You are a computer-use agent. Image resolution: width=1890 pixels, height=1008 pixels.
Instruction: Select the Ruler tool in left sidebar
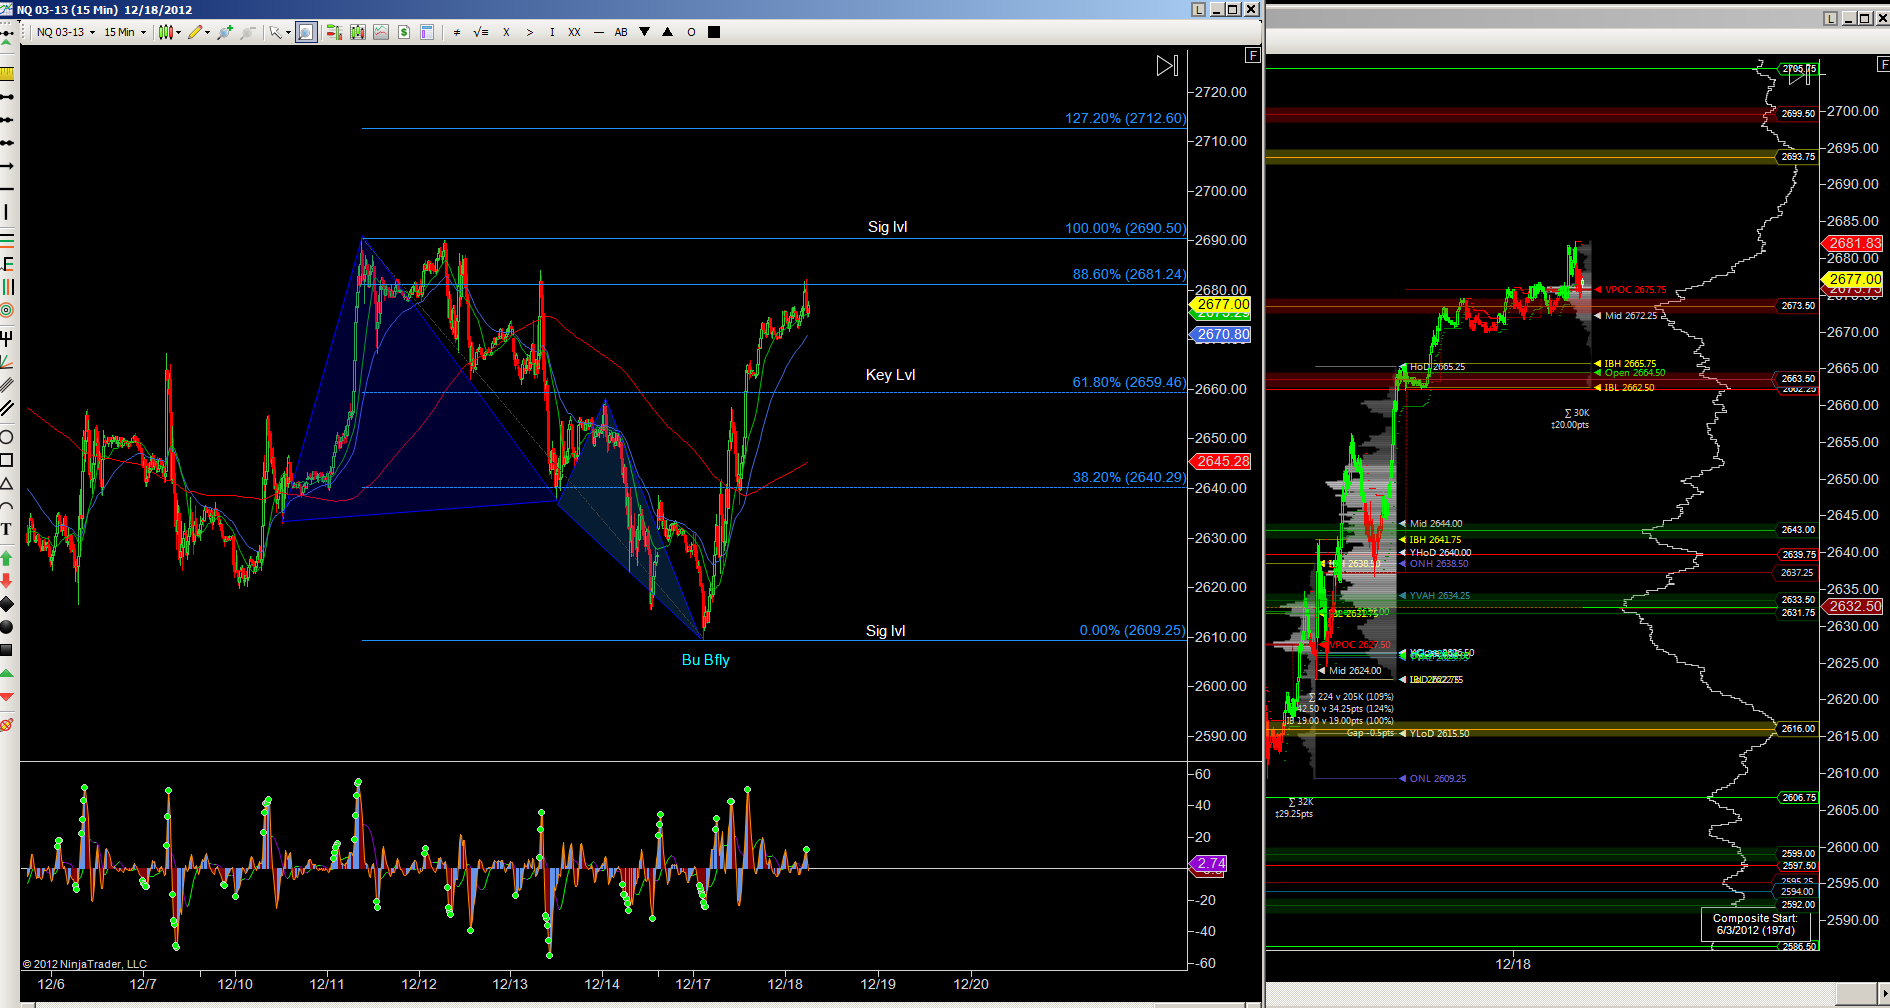click(6, 74)
